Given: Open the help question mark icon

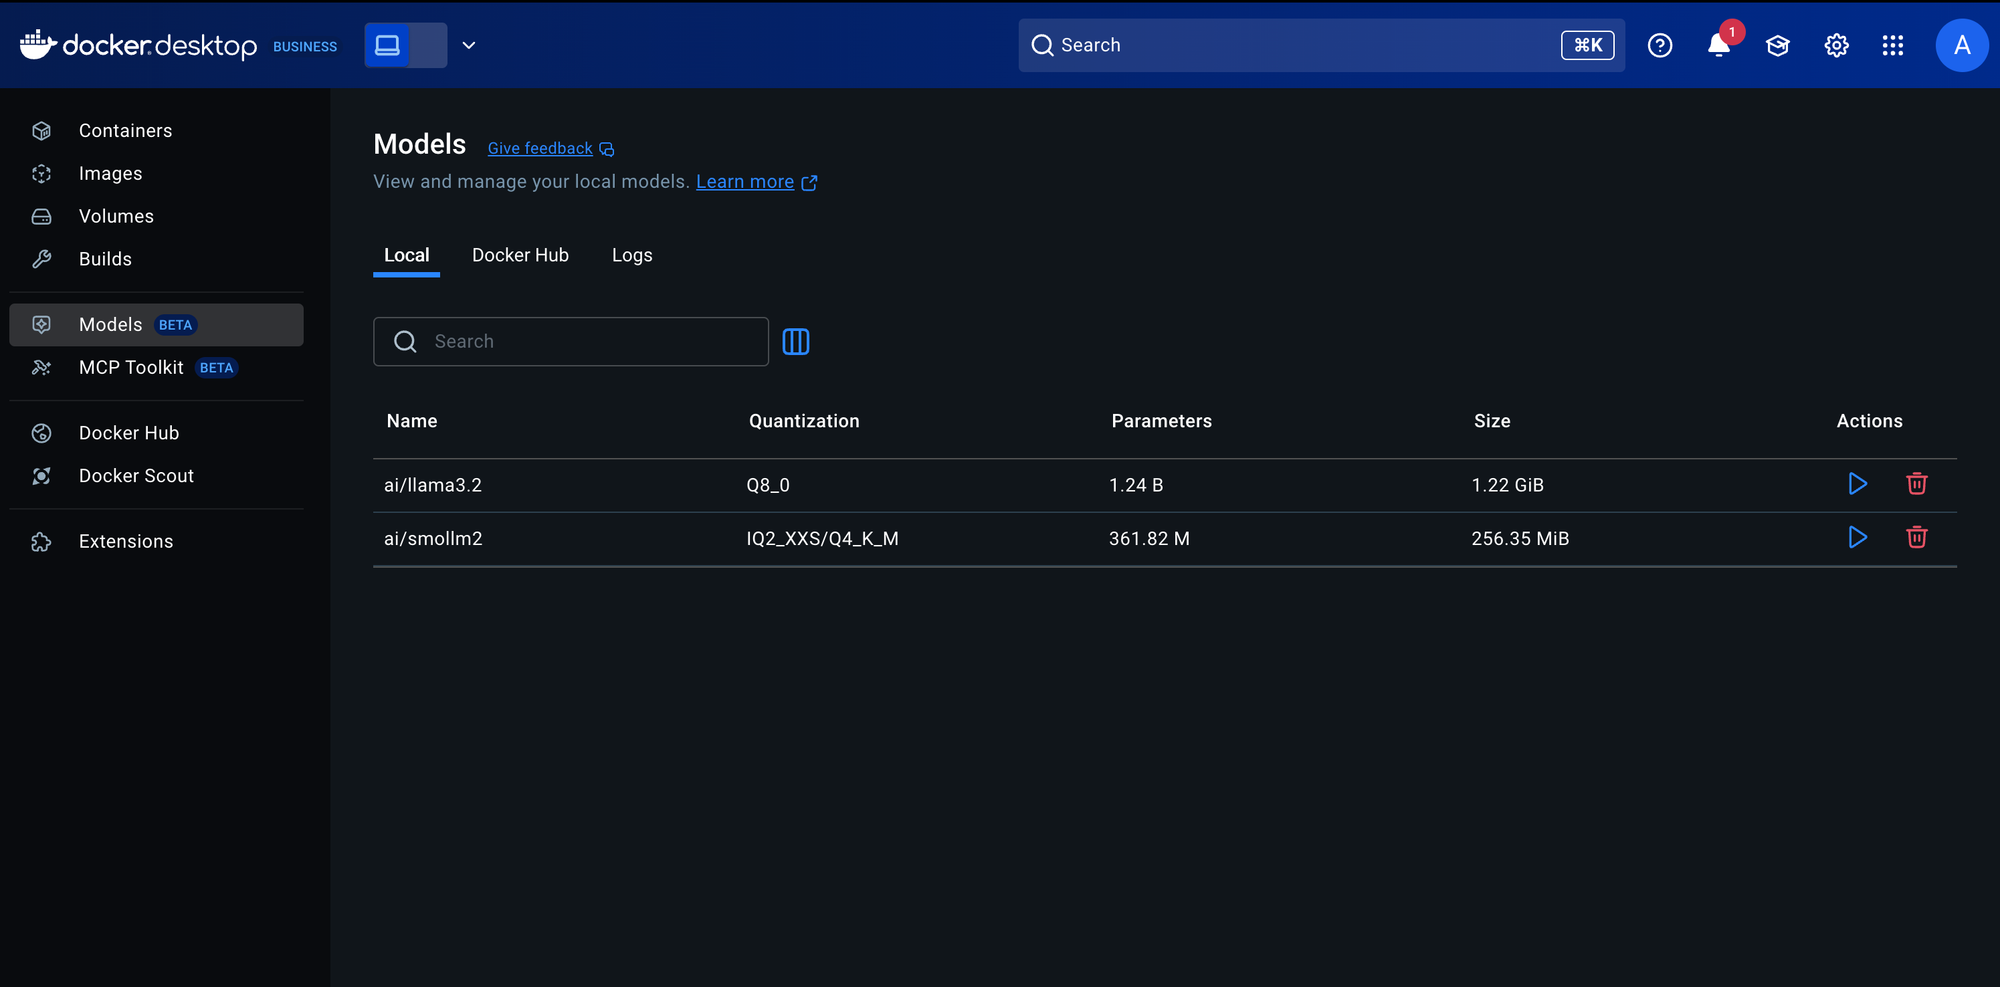Looking at the screenshot, I should click(x=1660, y=45).
